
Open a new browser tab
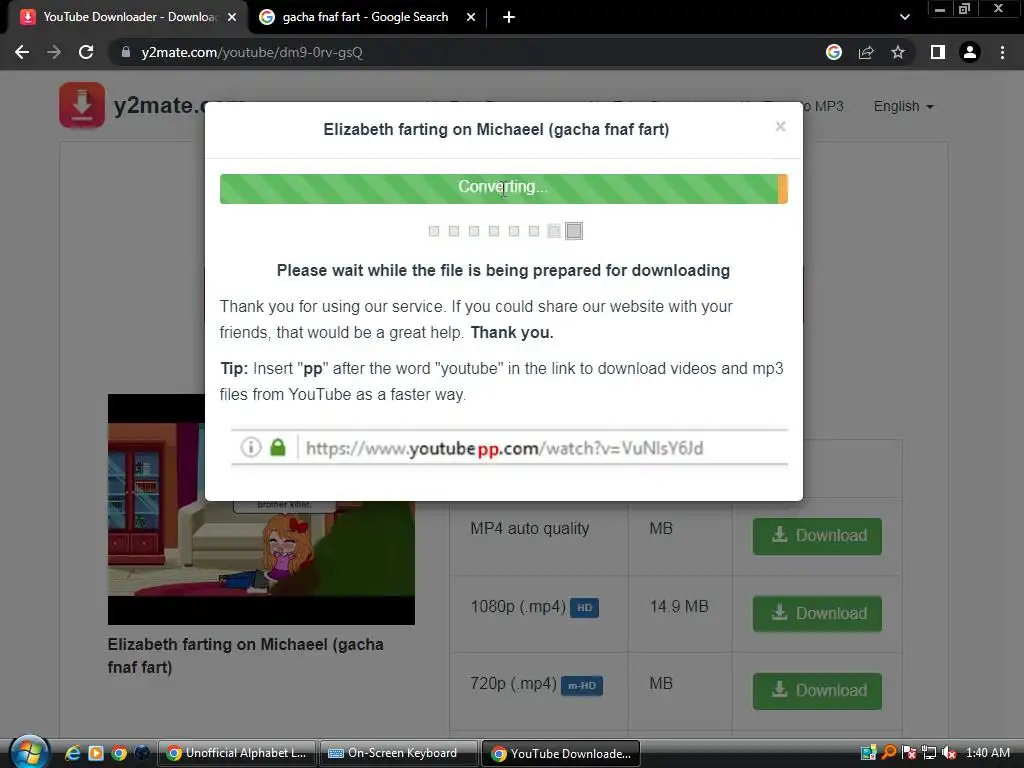coord(509,17)
